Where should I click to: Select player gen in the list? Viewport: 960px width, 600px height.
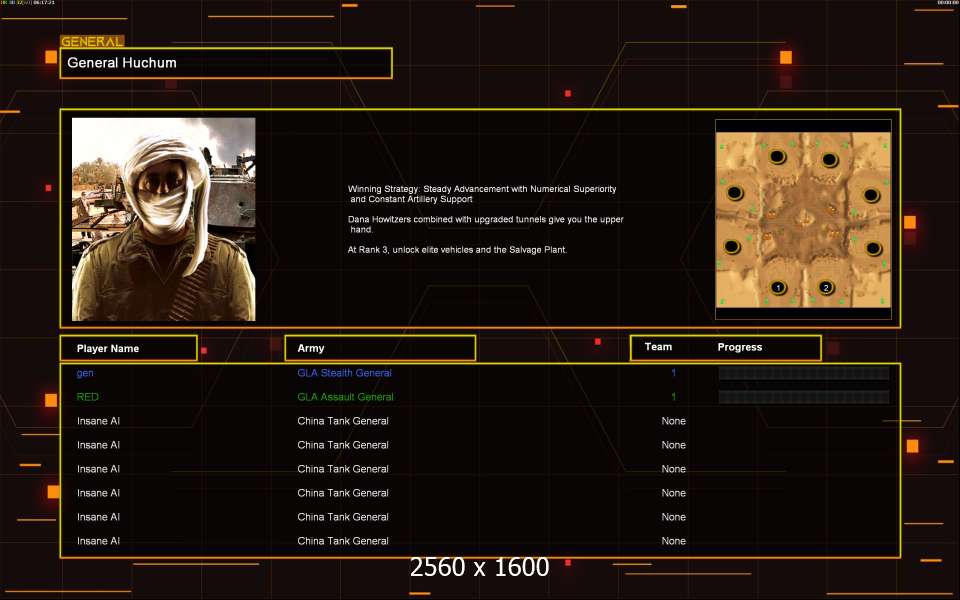(85, 373)
